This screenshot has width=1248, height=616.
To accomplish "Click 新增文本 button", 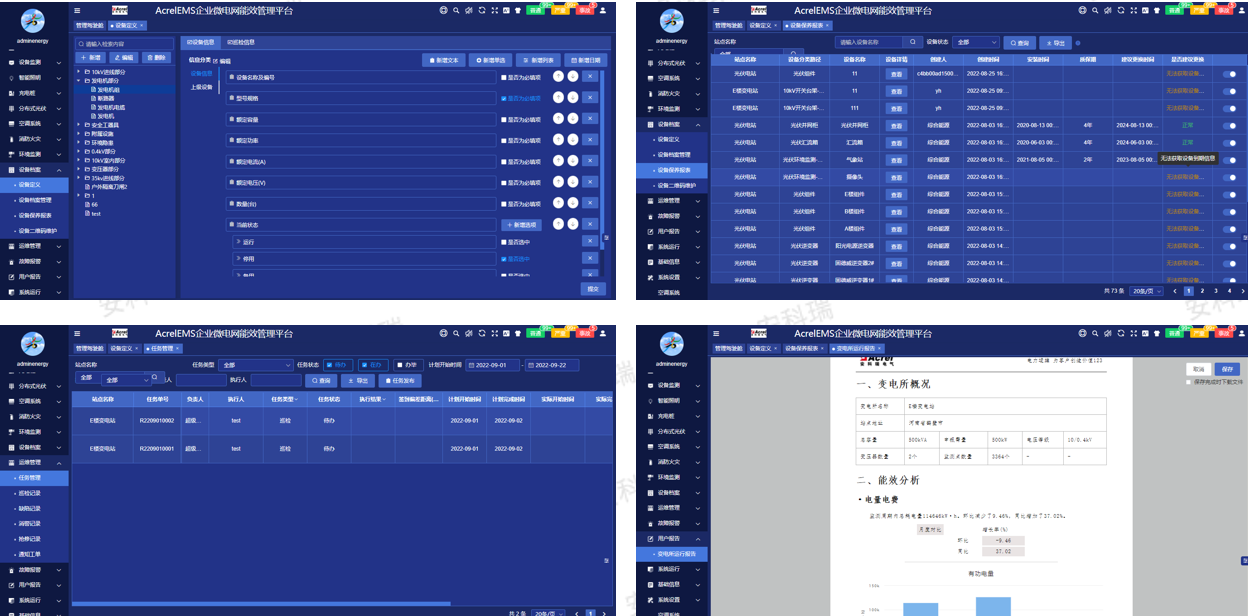I will 444,60.
